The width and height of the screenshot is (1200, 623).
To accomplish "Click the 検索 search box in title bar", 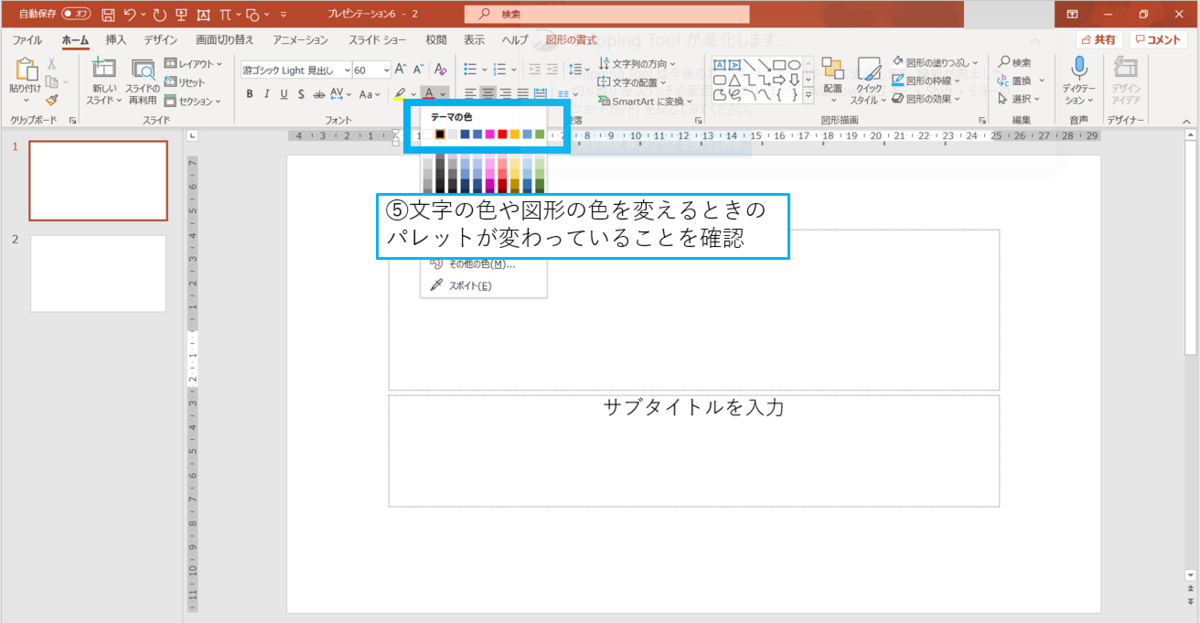I will click(x=608, y=15).
